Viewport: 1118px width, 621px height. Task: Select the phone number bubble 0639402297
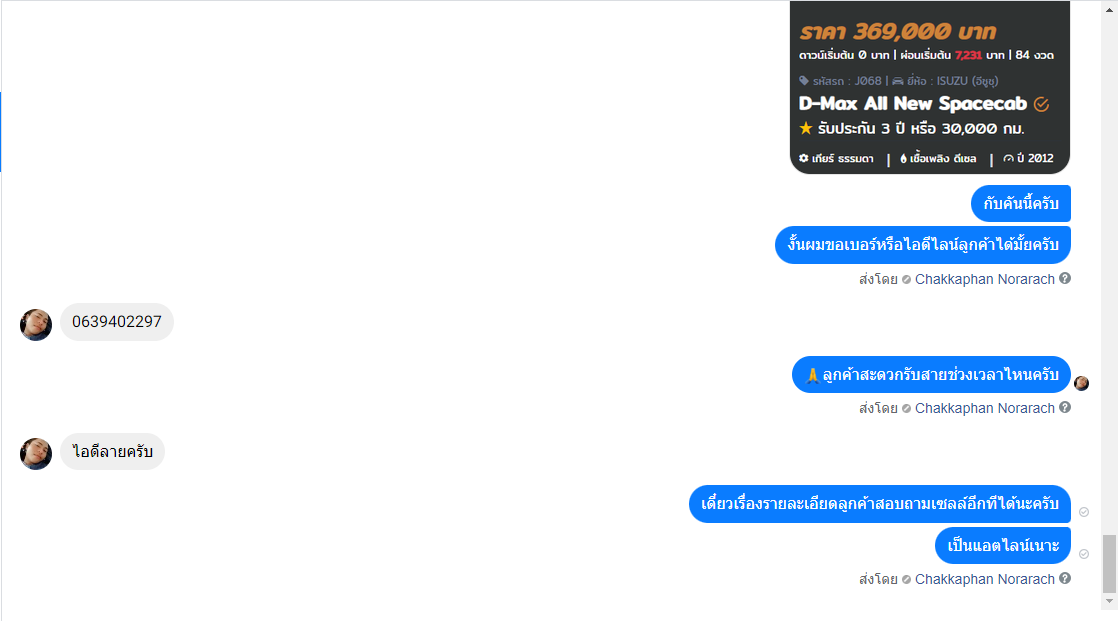coord(117,322)
